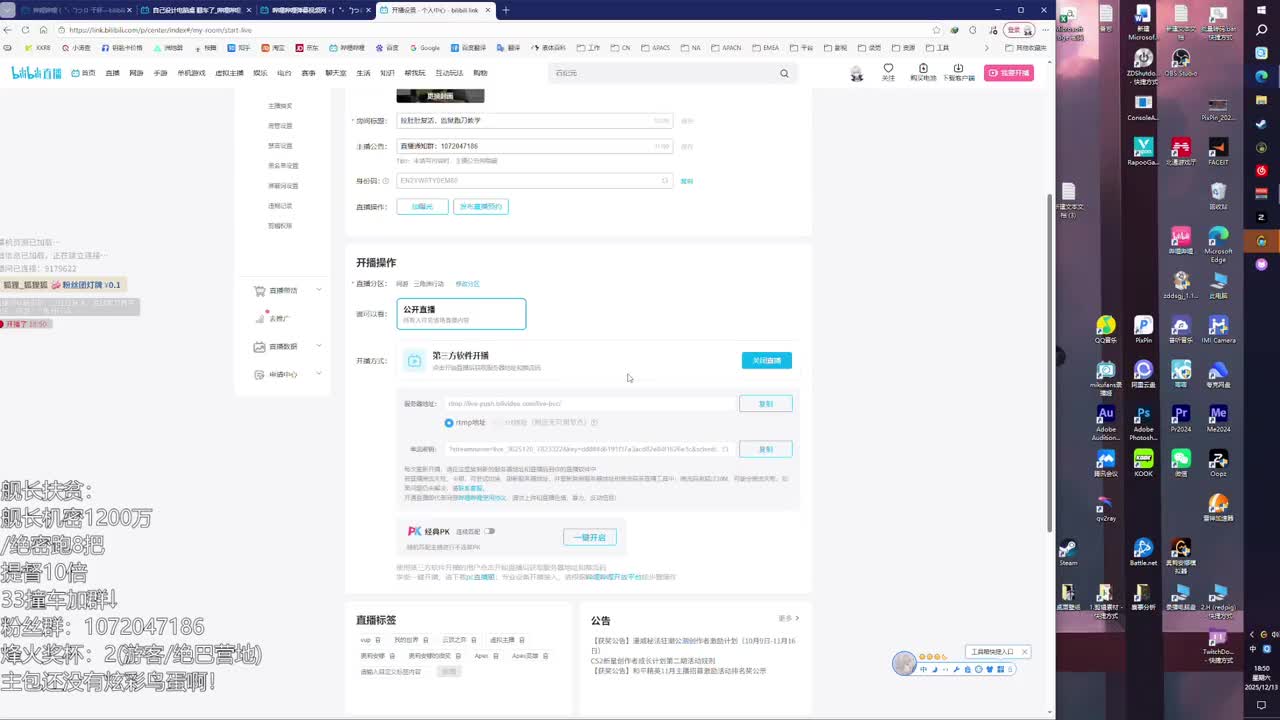Open Media Encoder Me2024 shortcut
The image size is (1280, 720).
(x=1218, y=418)
